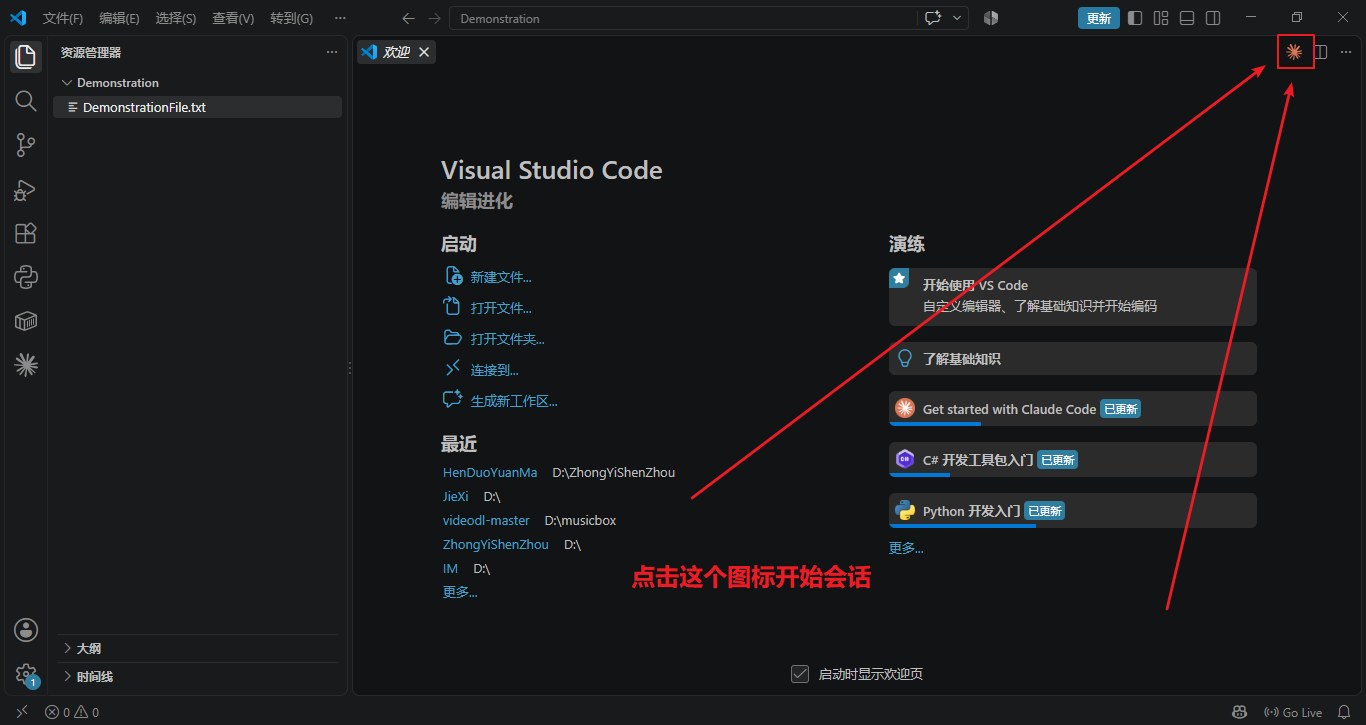Open the Explorer view in activity bar
Image resolution: width=1366 pixels, height=725 pixels.
click(x=26, y=57)
